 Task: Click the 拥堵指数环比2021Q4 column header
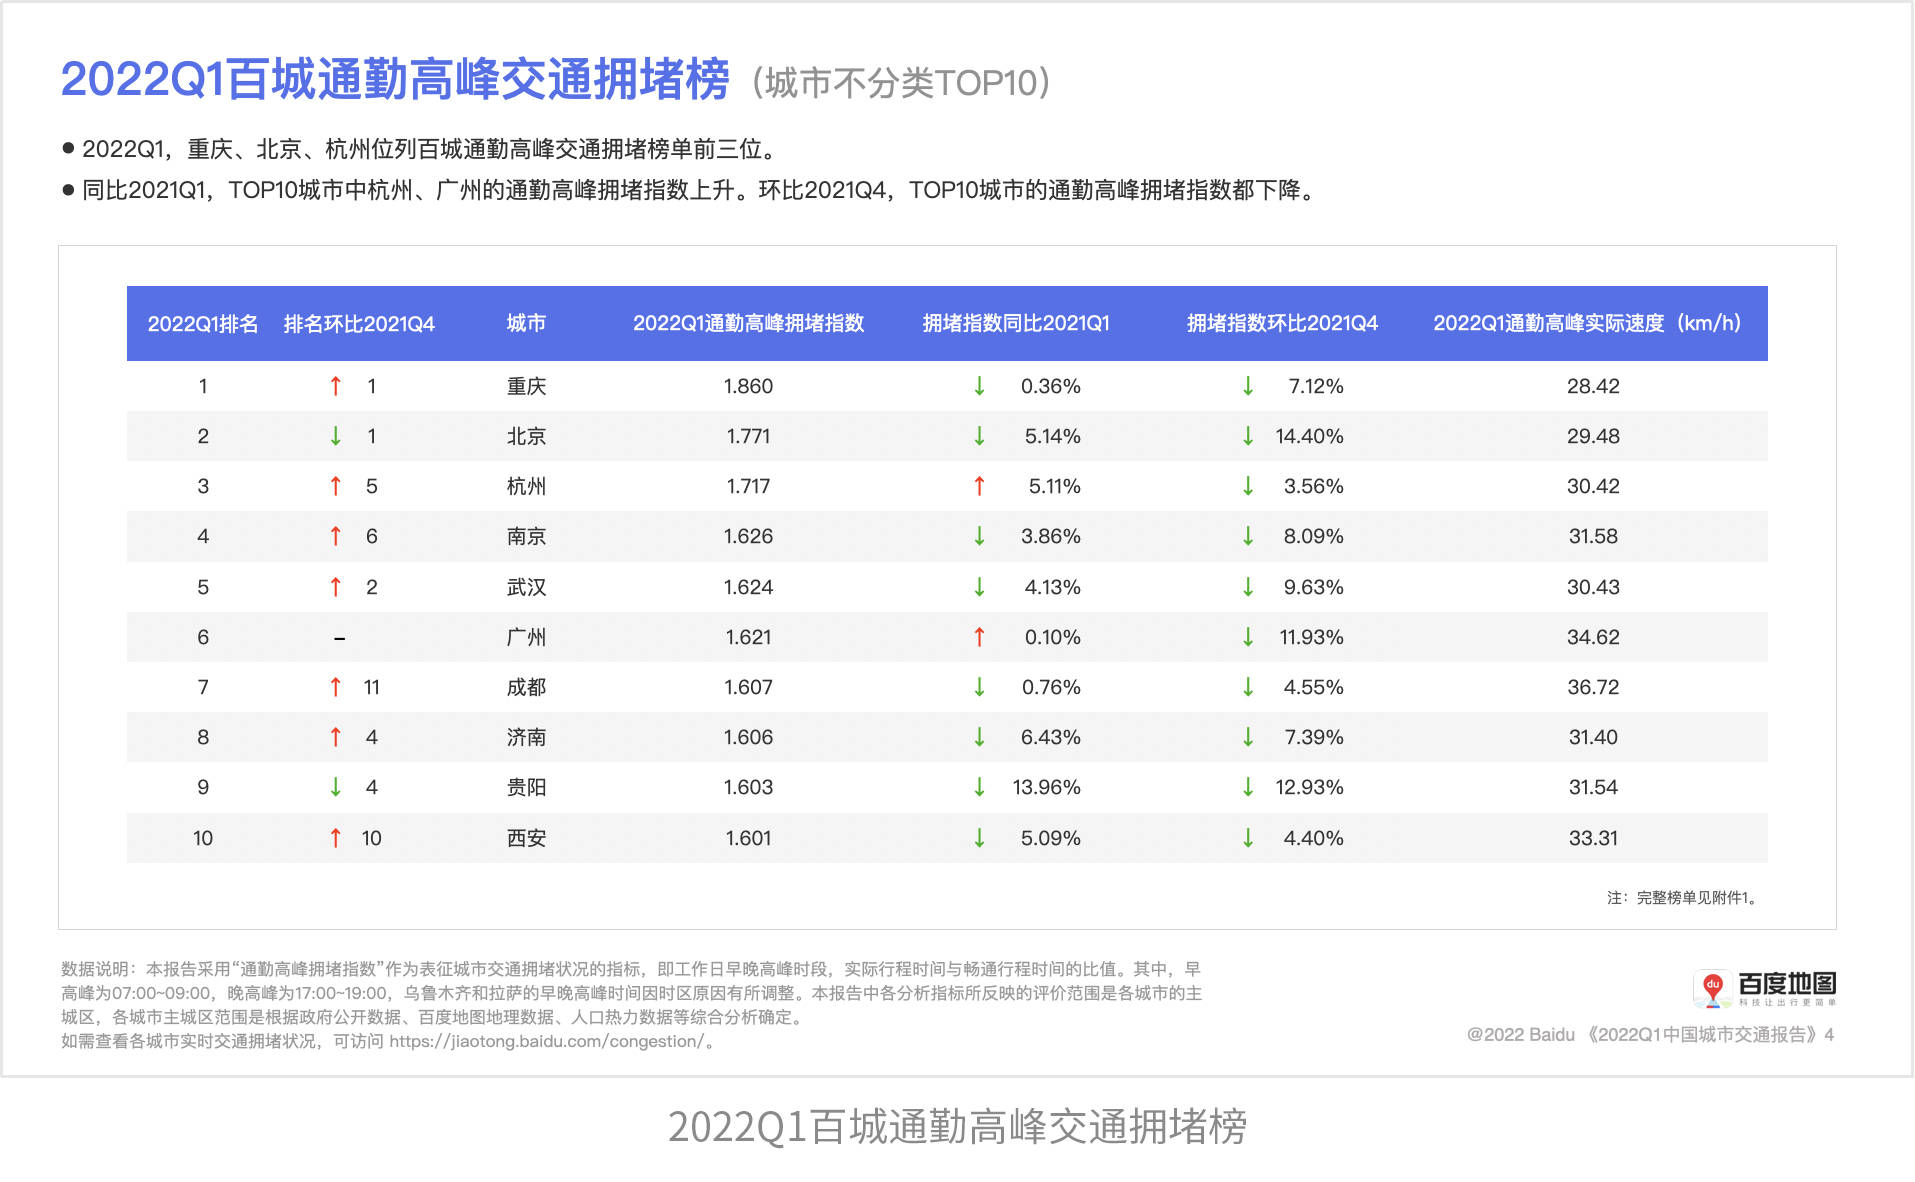(1282, 323)
